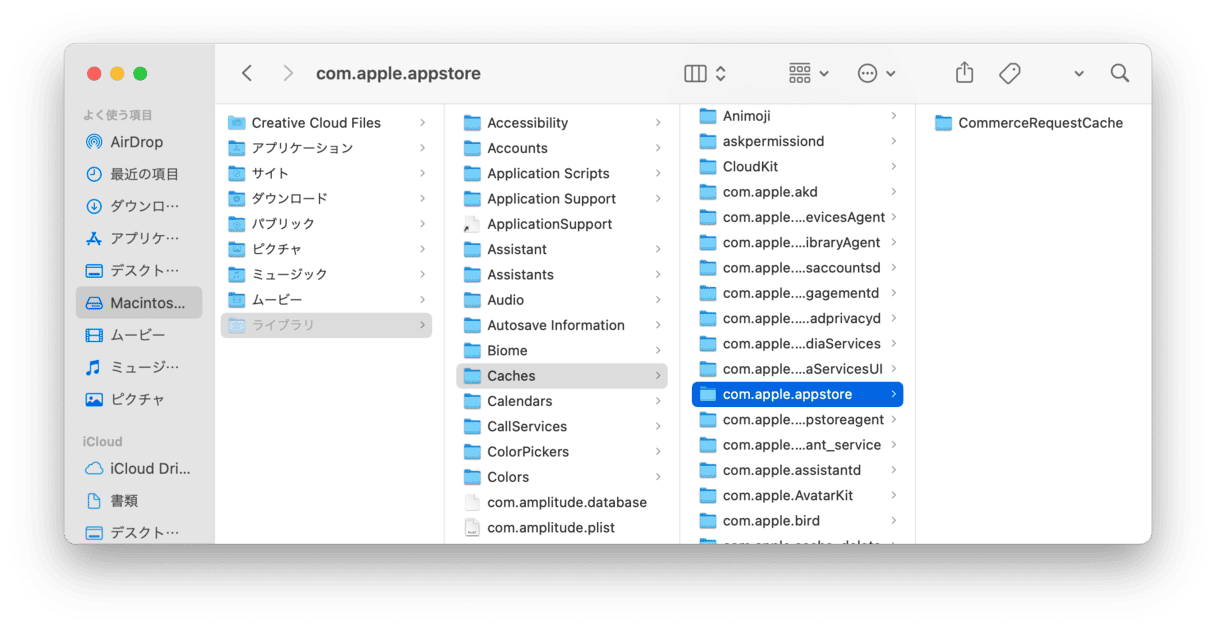Select the com.apple.appstore folder

(x=797, y=394)
